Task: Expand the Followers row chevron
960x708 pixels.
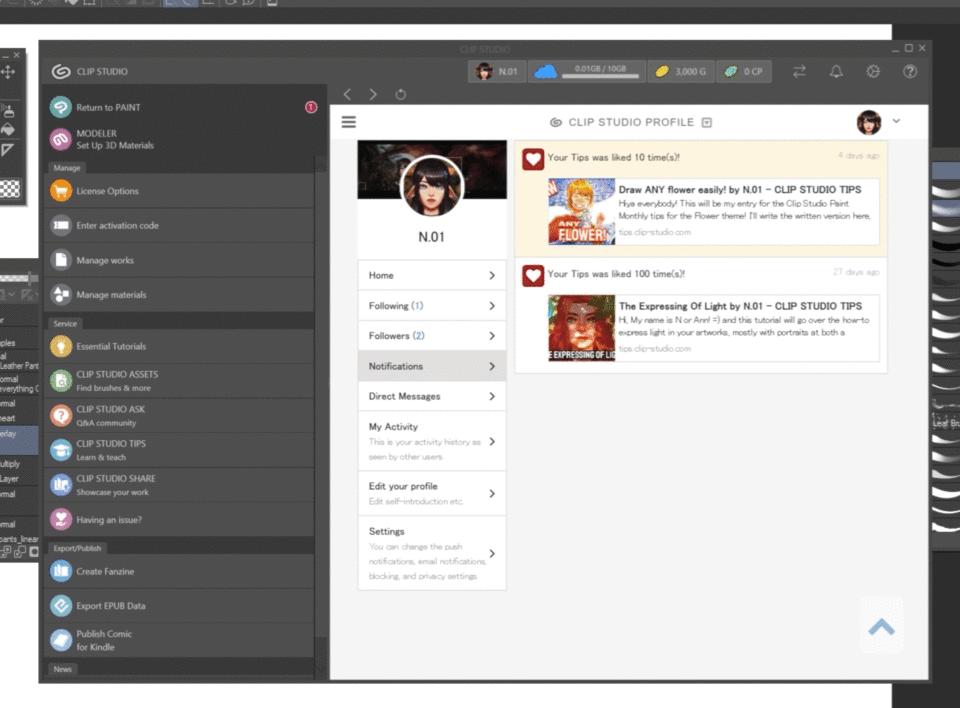Action: click(492, 336)
